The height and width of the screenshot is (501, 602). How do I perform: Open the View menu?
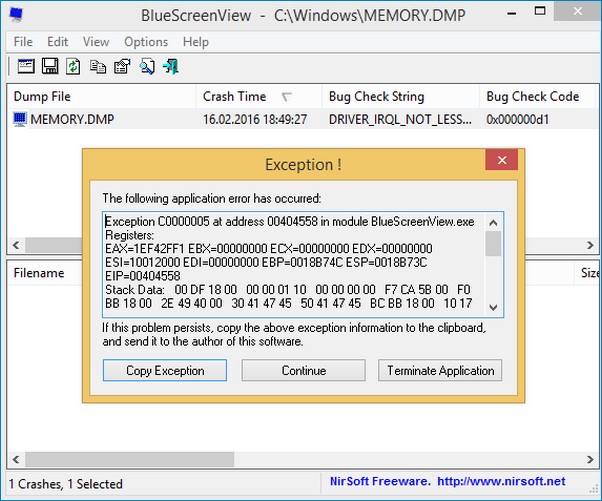pos(96,42)
